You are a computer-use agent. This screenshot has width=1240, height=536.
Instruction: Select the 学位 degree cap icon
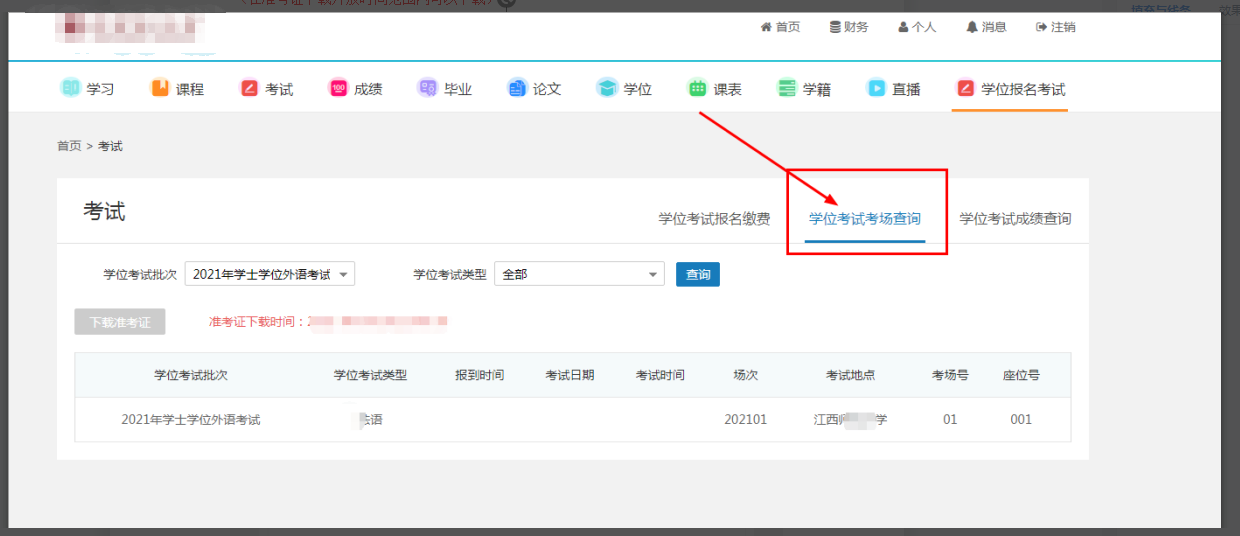pyautogui.click(x=607, y=88)
